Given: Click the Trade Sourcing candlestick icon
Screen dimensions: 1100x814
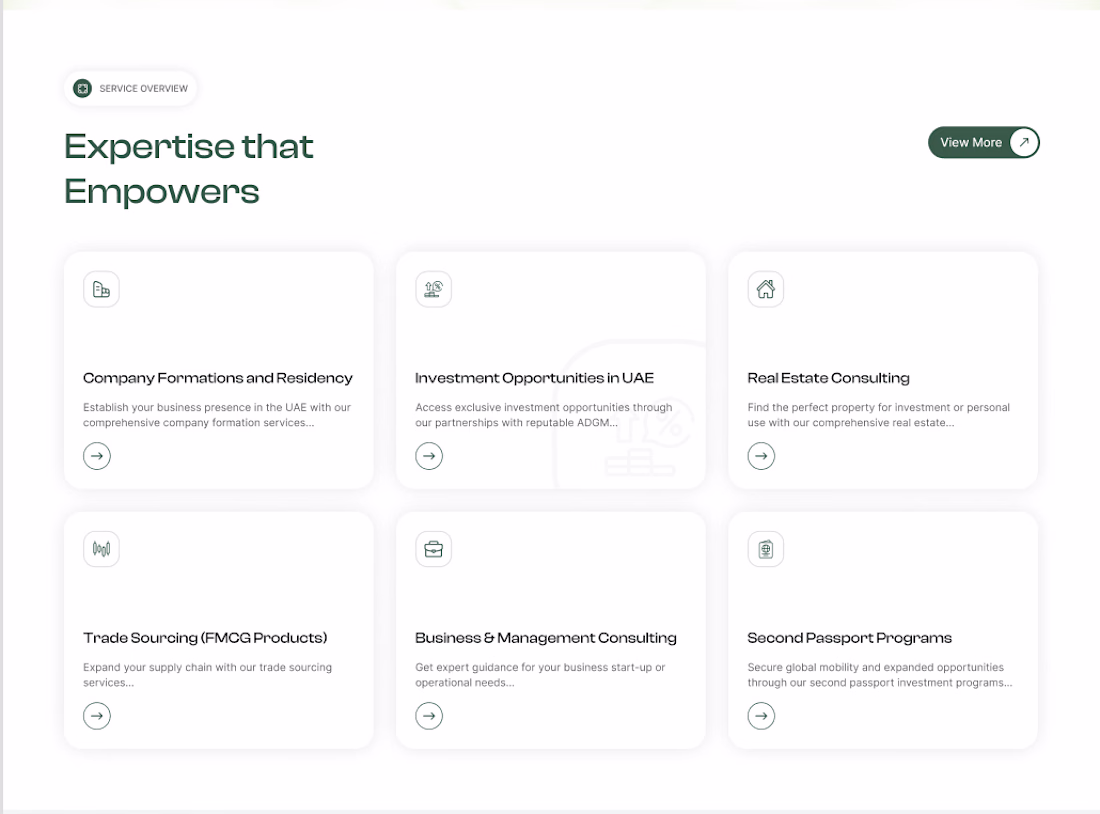Looking at the screenshot, I should point(101,549).
